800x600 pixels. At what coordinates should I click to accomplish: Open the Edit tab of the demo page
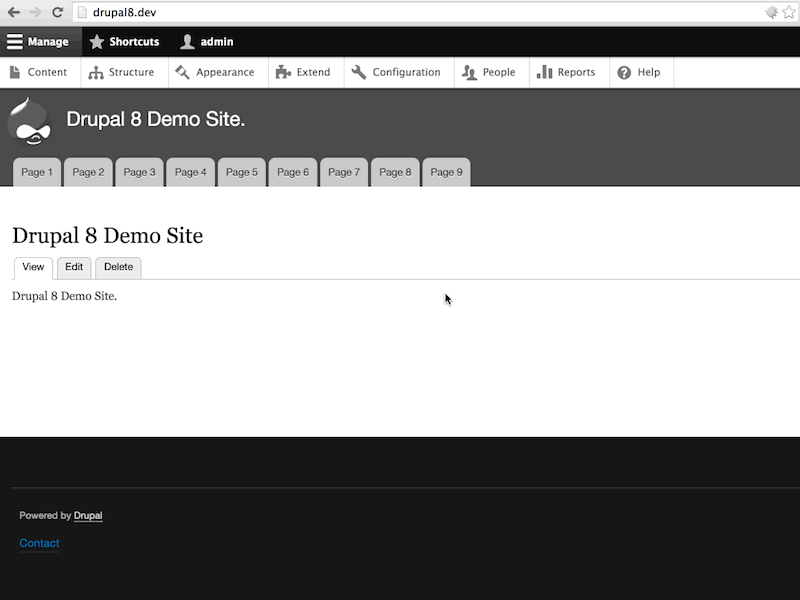click(x=74, y=267)
